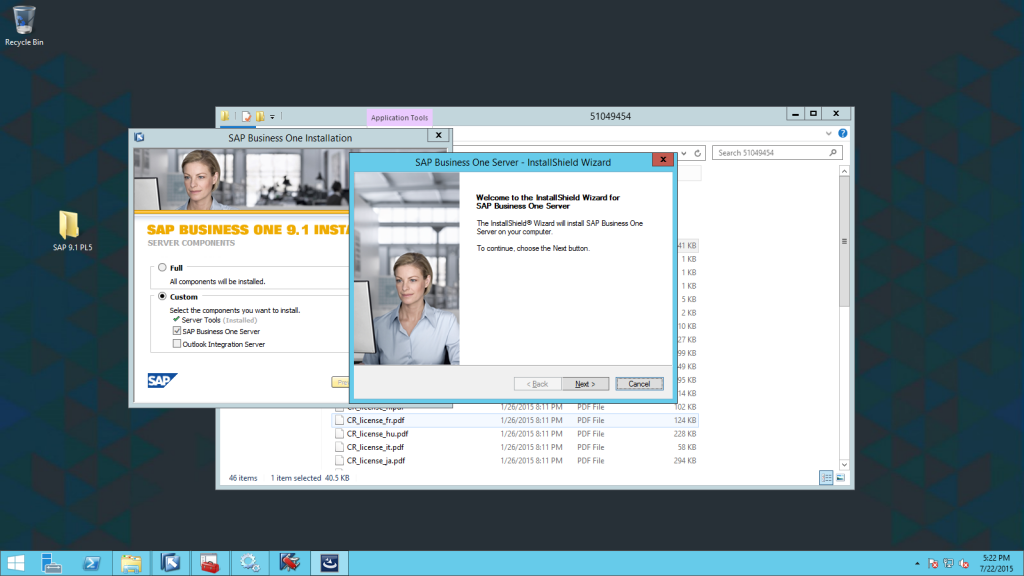Viewport: 1024px width, 576px height.
Task: Click the CR_license_hu.pdf file icon
Action: (x=340, y=434)
